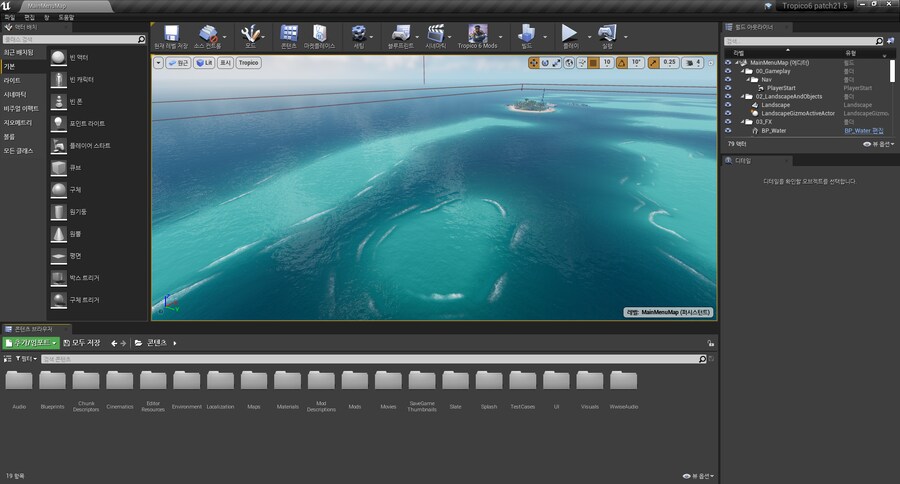The width and height of the screenshot is (900, 484).
Task: Open the Settings gear icon in toolbar
Action: pyautogui.click(x=359, y=34)
